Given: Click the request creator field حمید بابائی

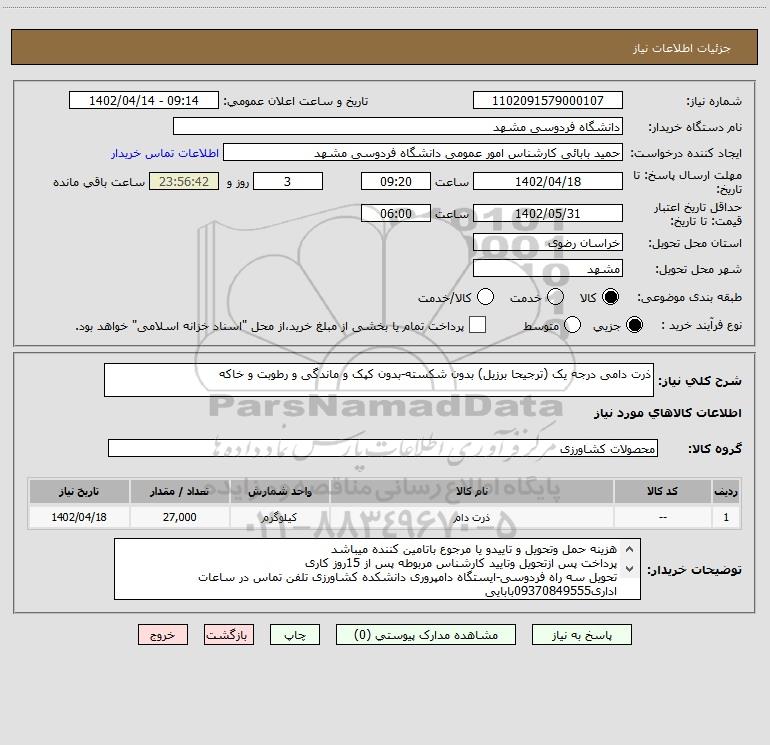Looking at the screenshot, I should coord(423,153).
